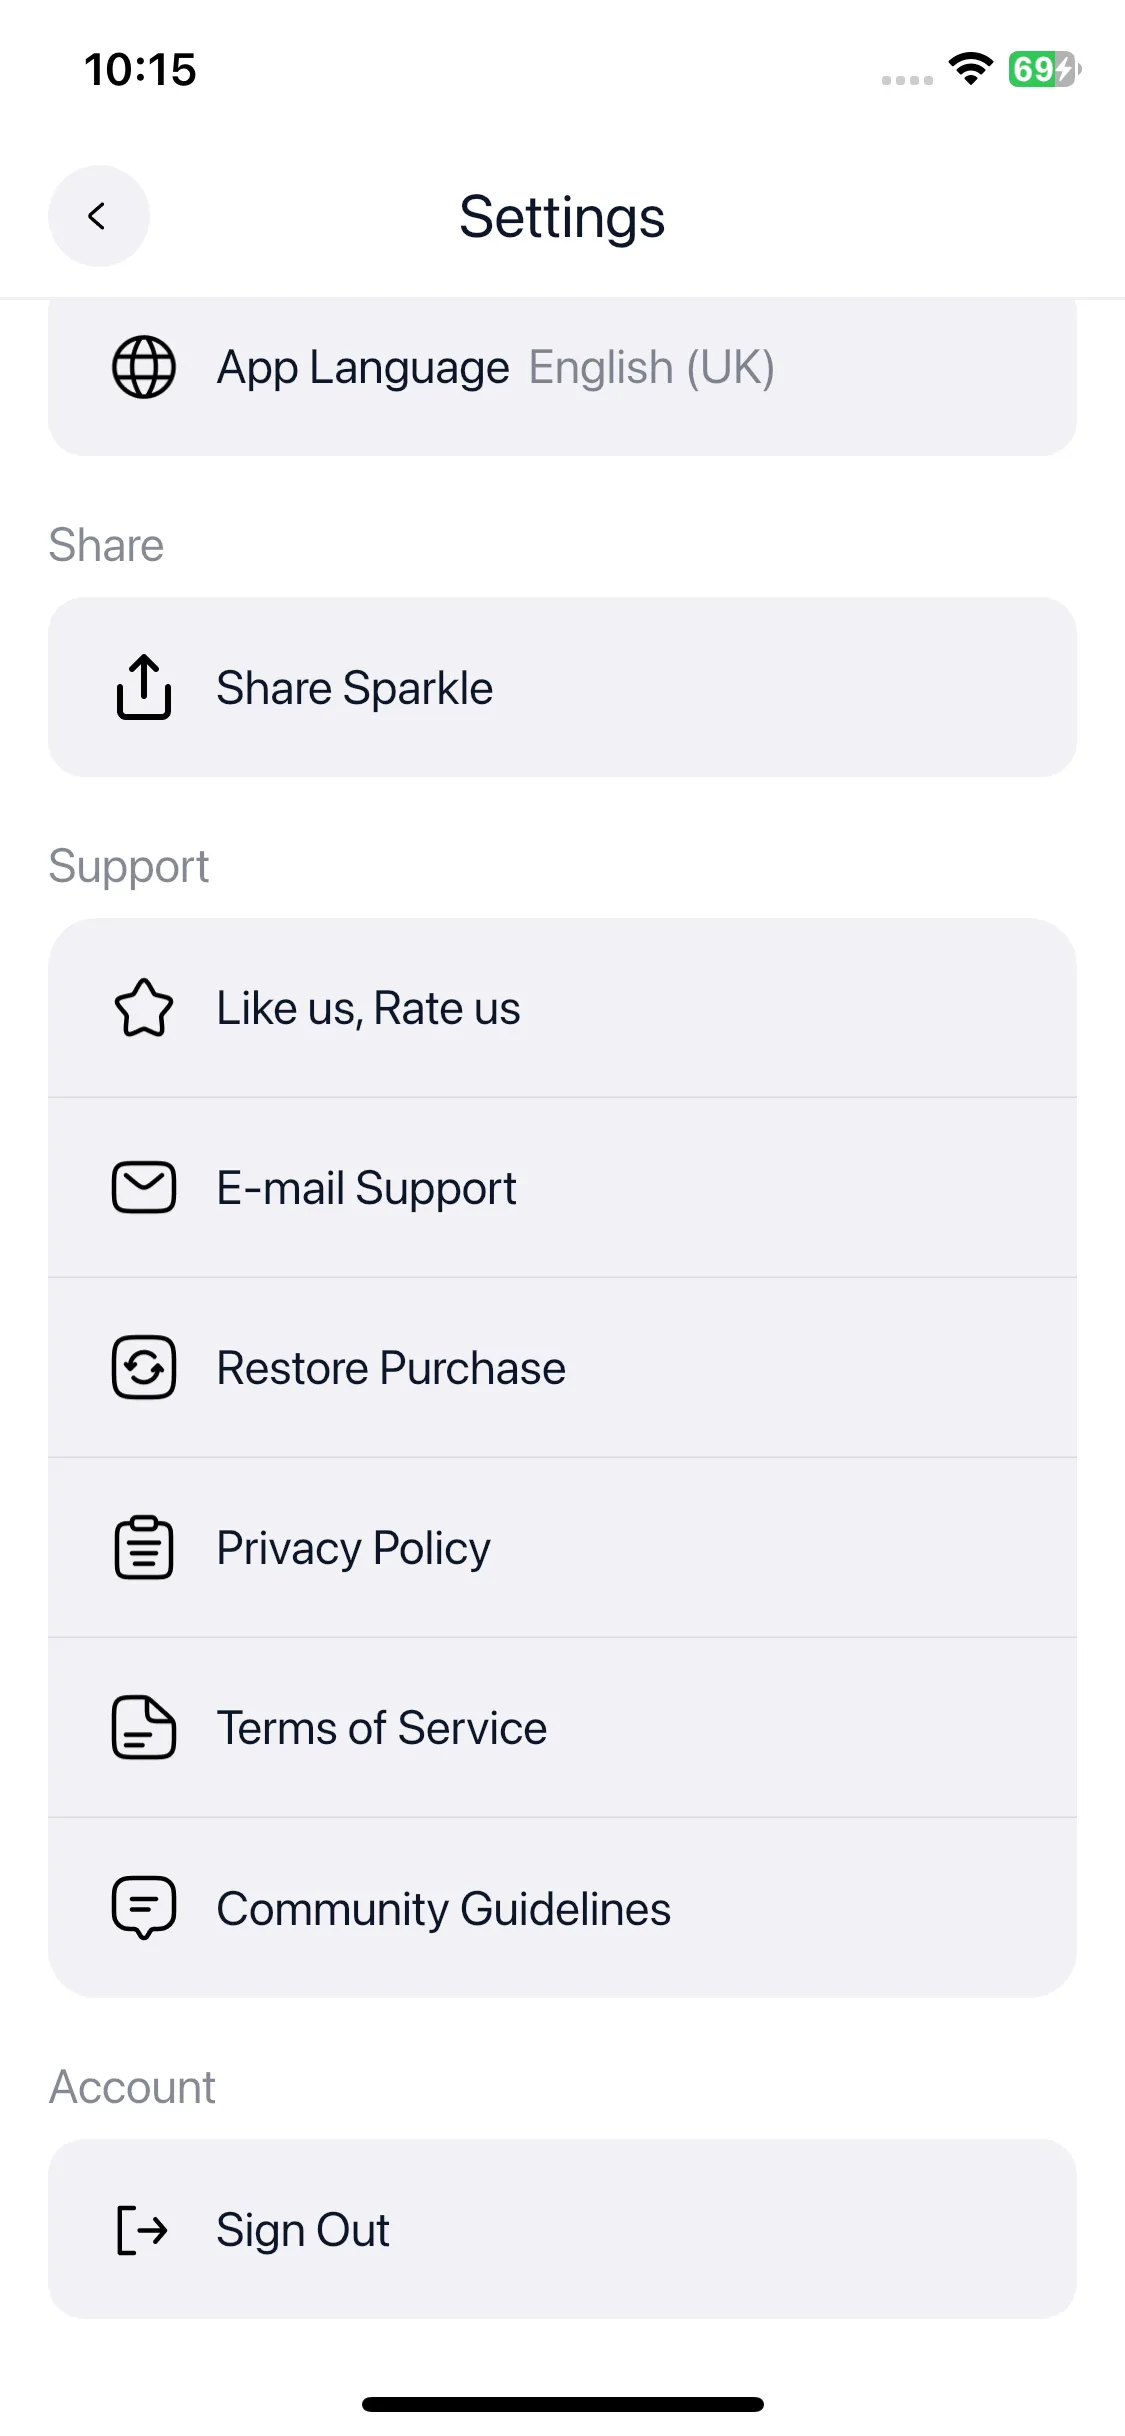Click the Restore Purchase refresh icon
The width and height of the screenshot is (1125, 2436).
pos(144,1367)
